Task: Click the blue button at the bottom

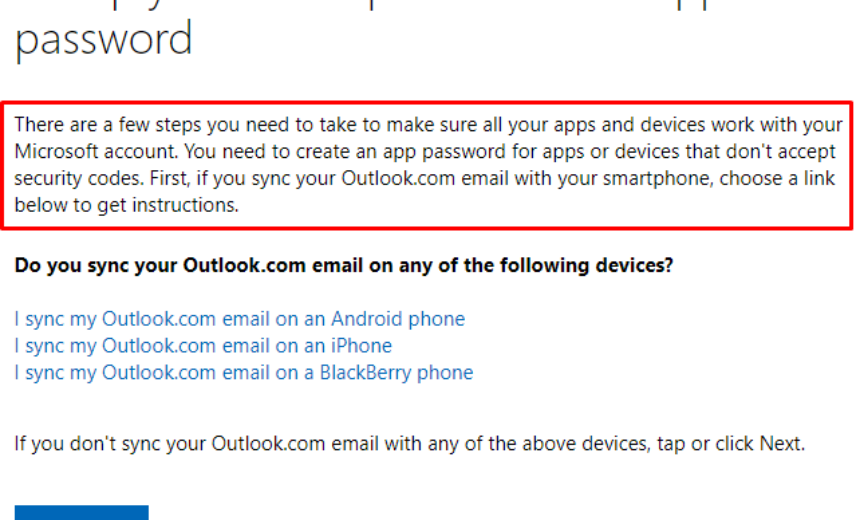Action: click(81, 513)
